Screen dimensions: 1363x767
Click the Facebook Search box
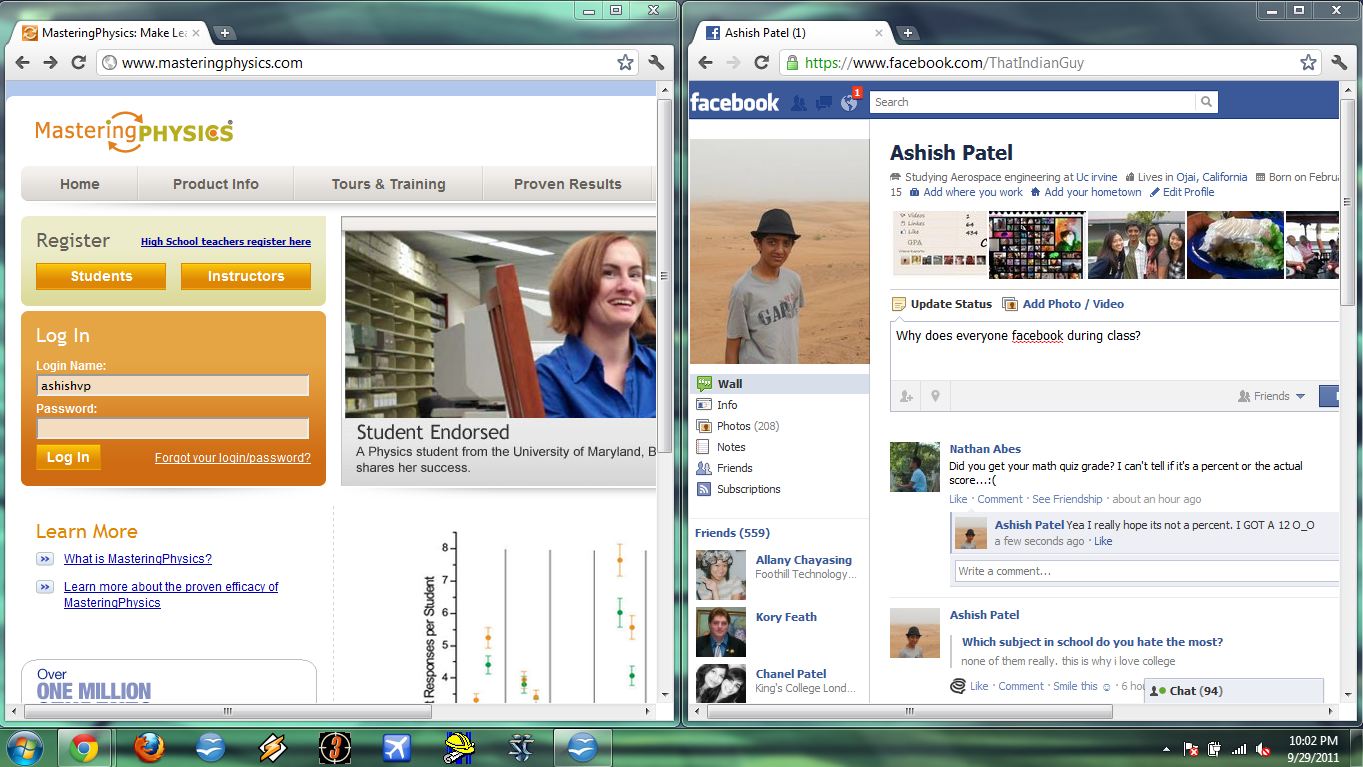[x=1033, y=102]
